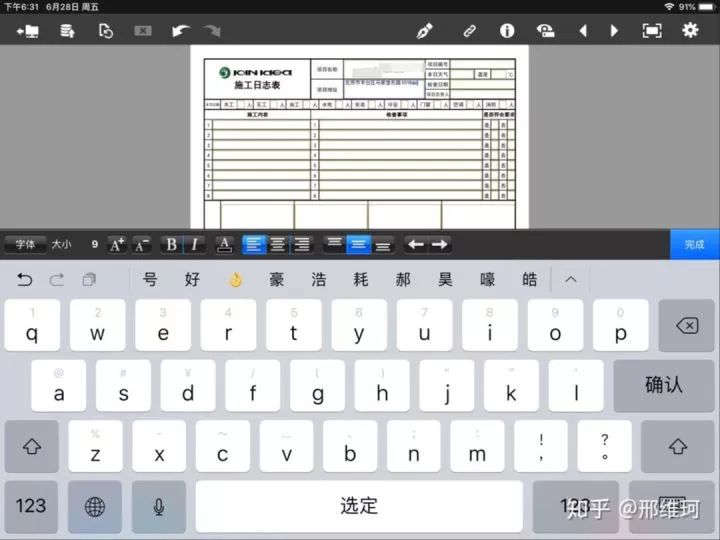The height and width of the screenshot is (540, 720).
Task: Tap the blue 完成 done button
Action: coord(695,244)
